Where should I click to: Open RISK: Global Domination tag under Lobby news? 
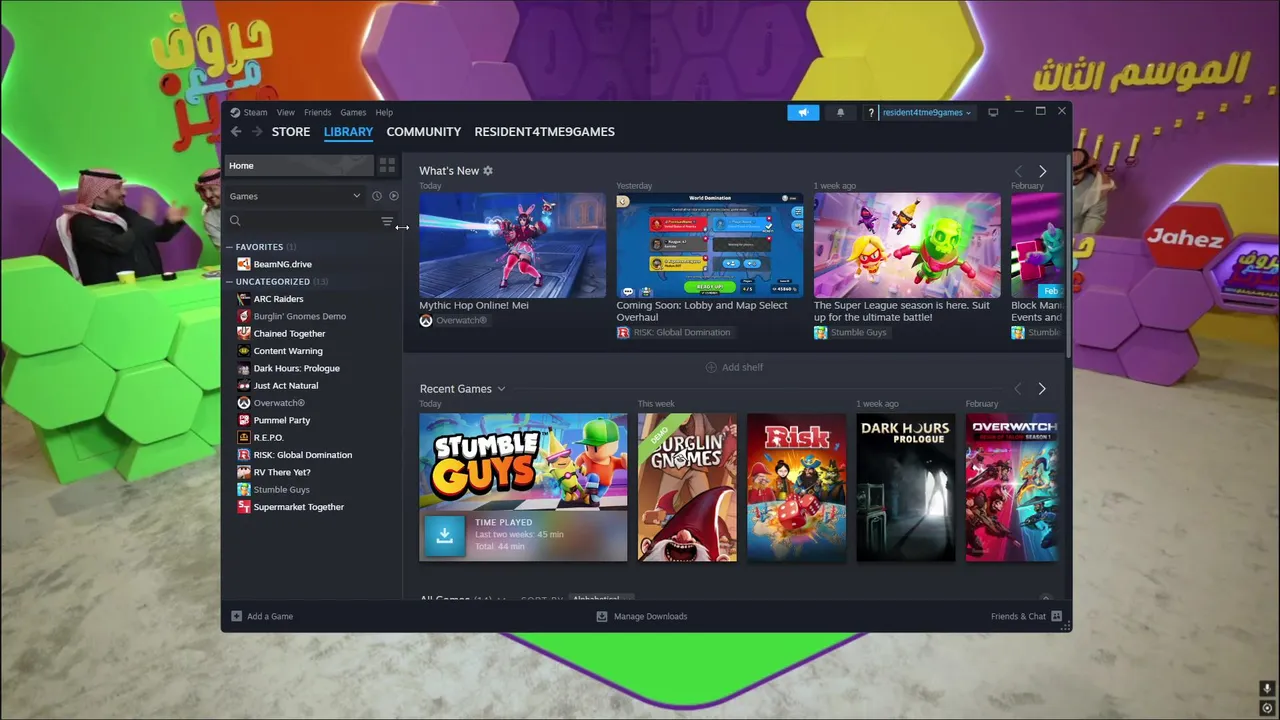tap(674, 332)
